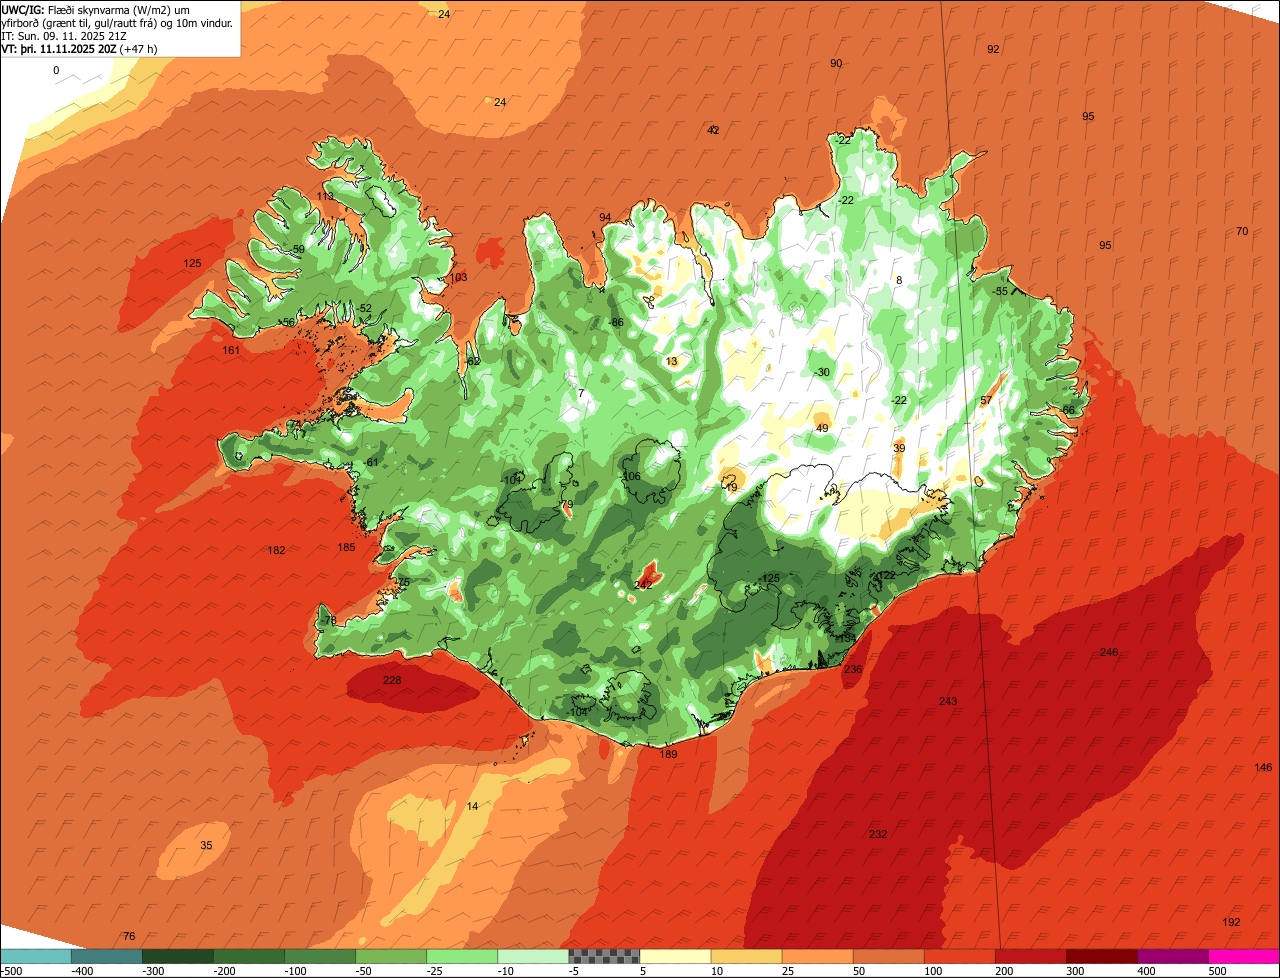Pick the yellow-orange 10 to 25 legend swatch
The width and height of the screenshot is (1280, 978).
746,956
